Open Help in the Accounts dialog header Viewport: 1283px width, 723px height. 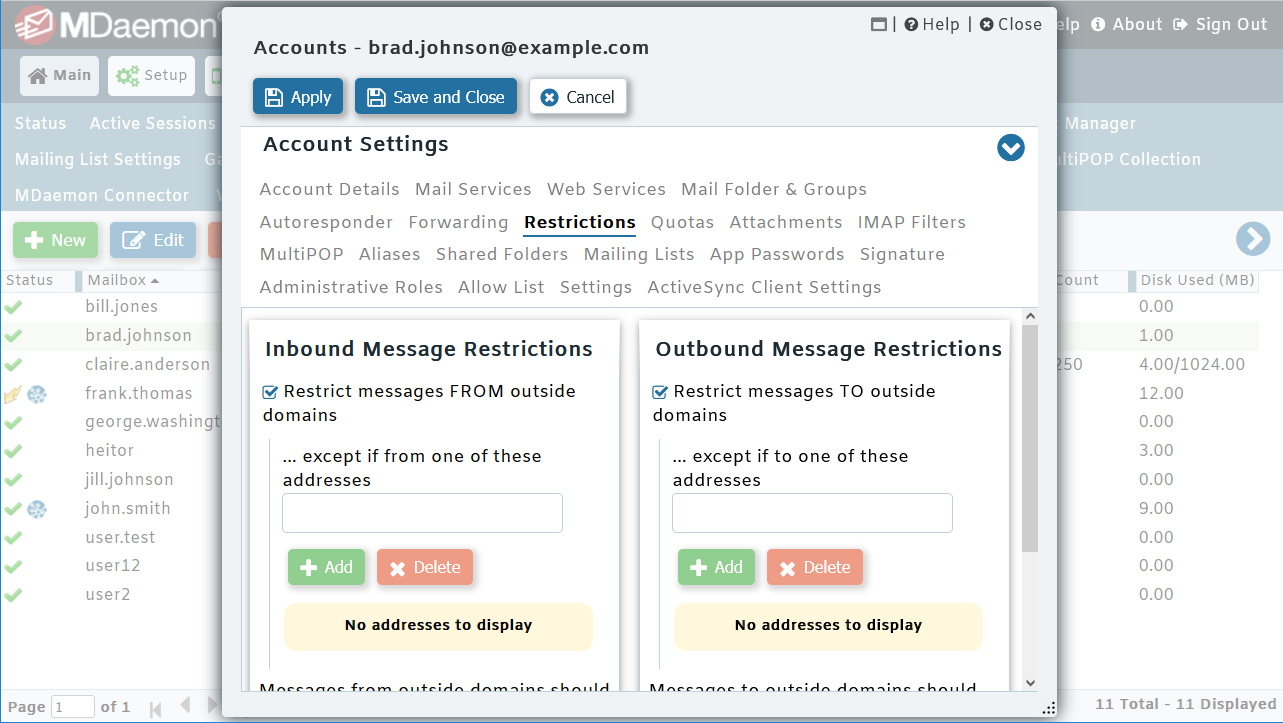coord(932,24)
